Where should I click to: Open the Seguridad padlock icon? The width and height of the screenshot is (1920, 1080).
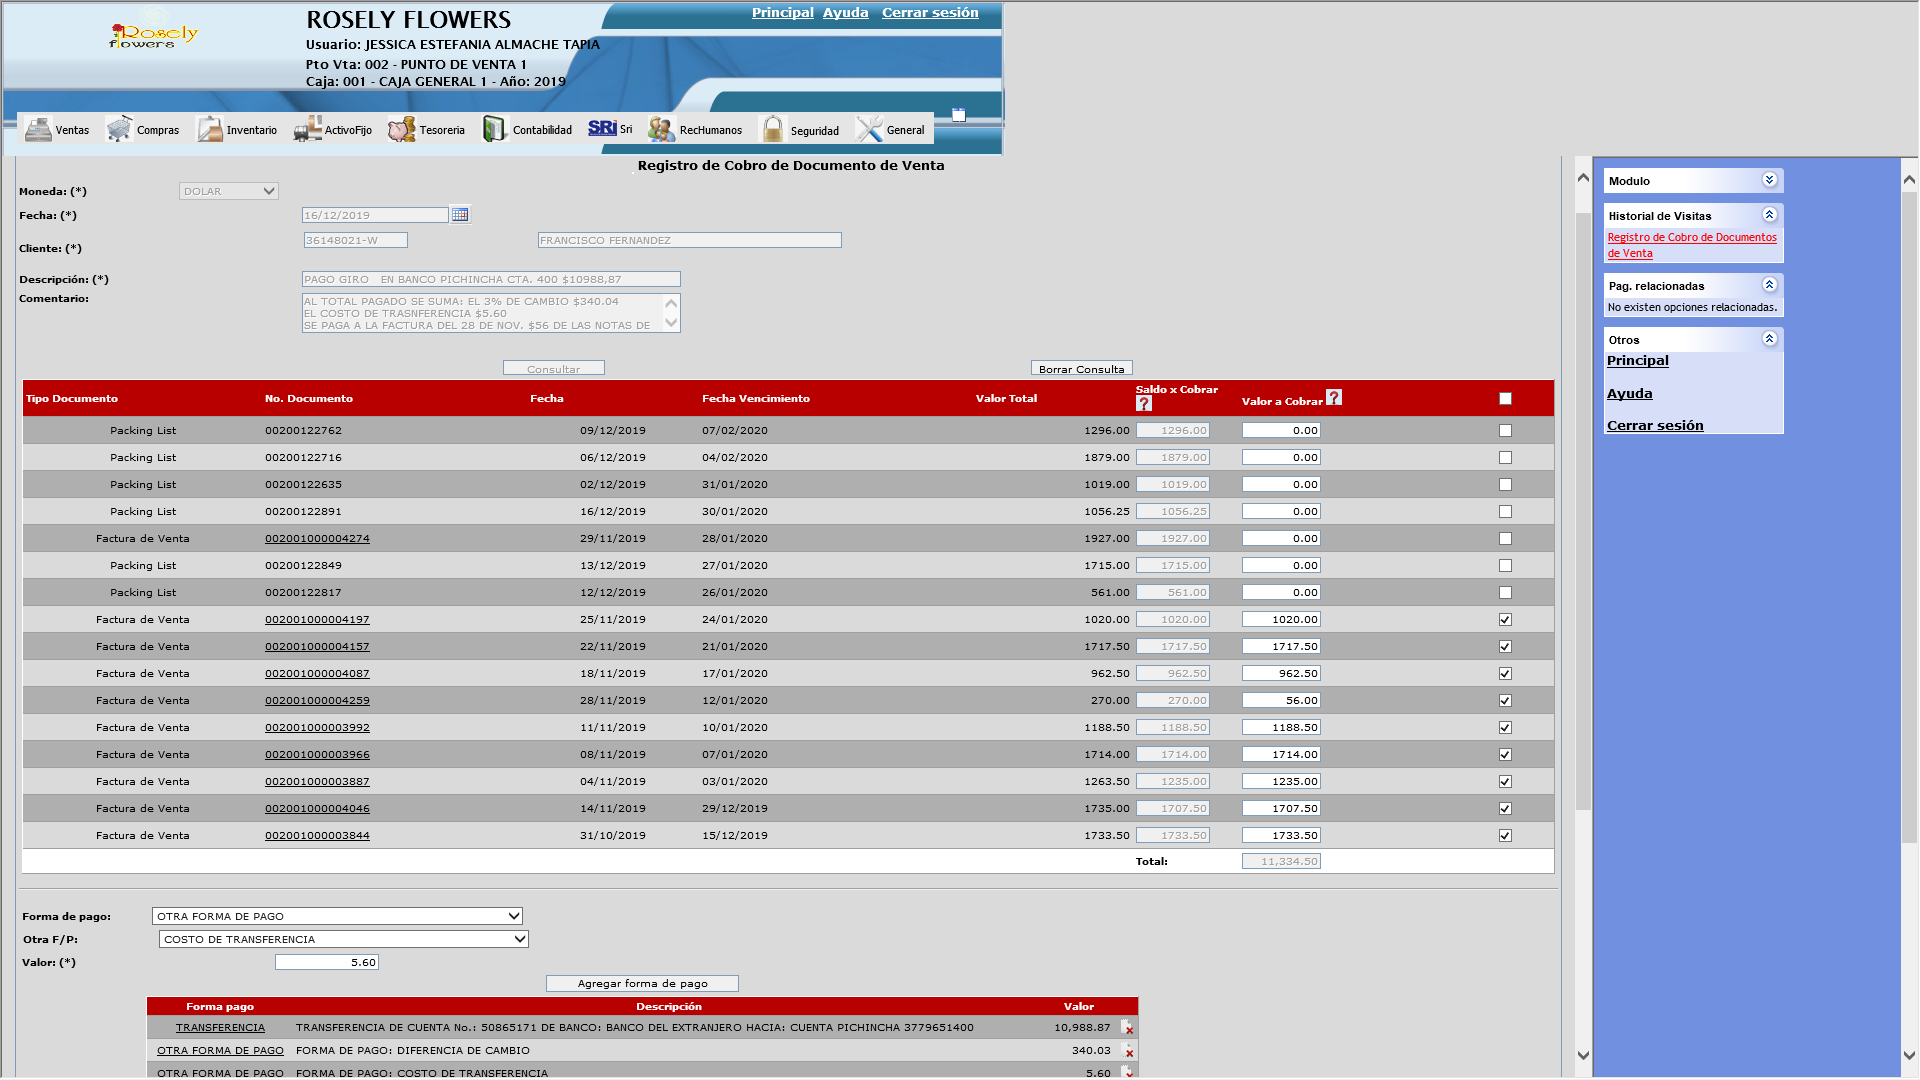pos(773,129)
